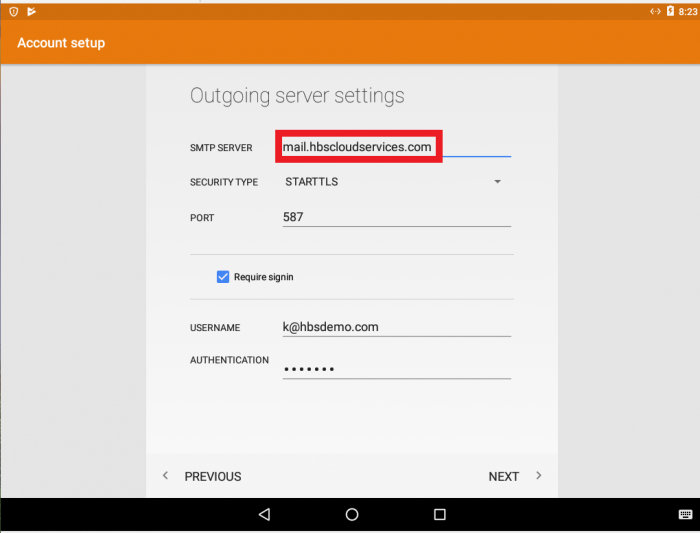Click the AUTHENTICATION label

[x=229, y=360]
